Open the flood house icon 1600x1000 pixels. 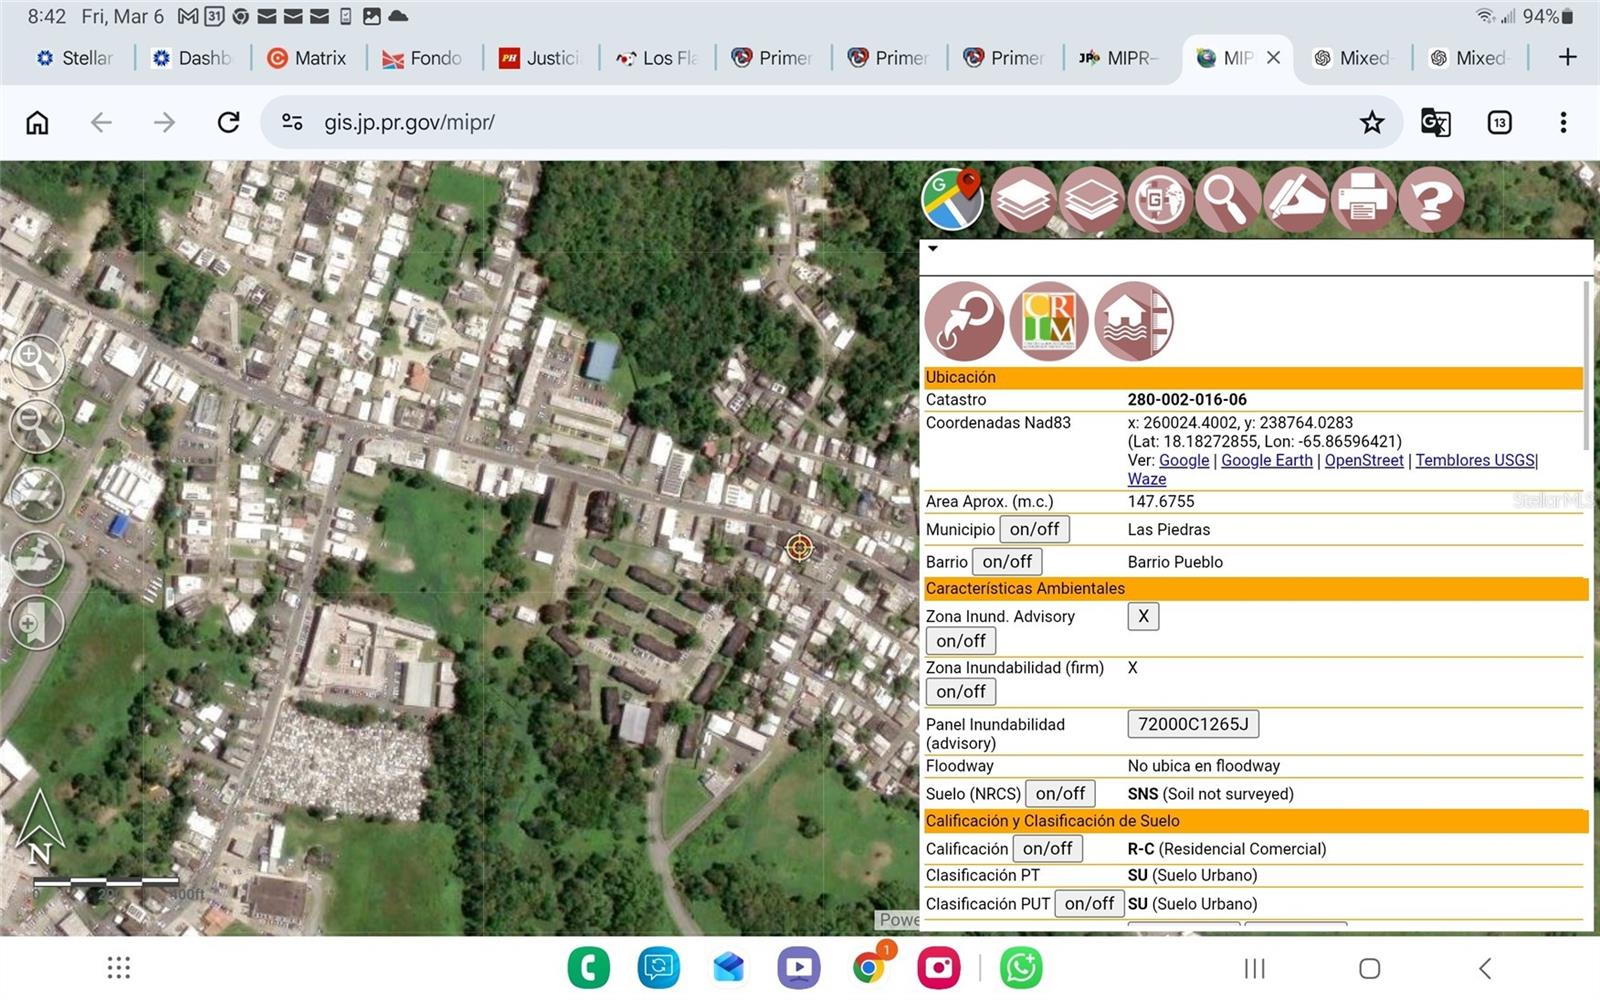pyautogui.click(x=1133, y=321)
